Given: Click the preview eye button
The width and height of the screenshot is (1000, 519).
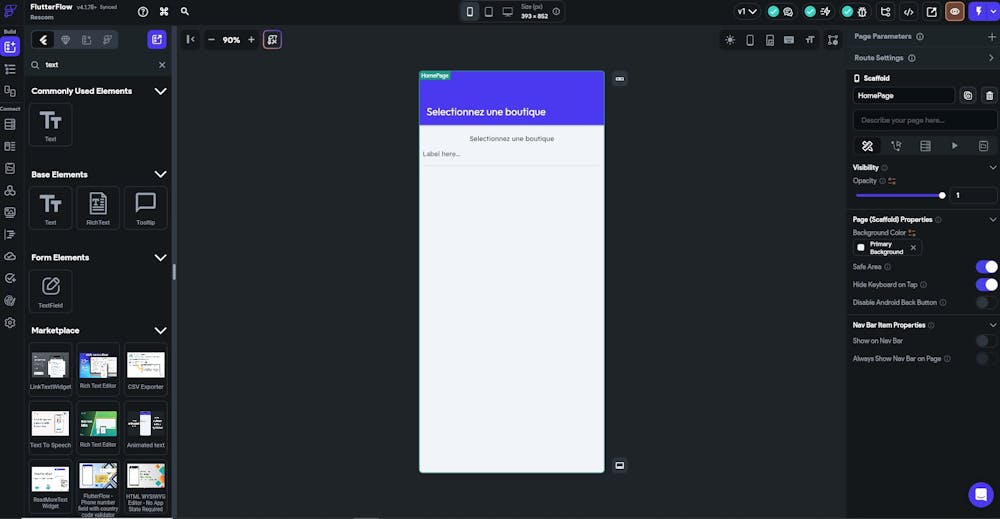Looking at the screenshot, I should (955, 11).
